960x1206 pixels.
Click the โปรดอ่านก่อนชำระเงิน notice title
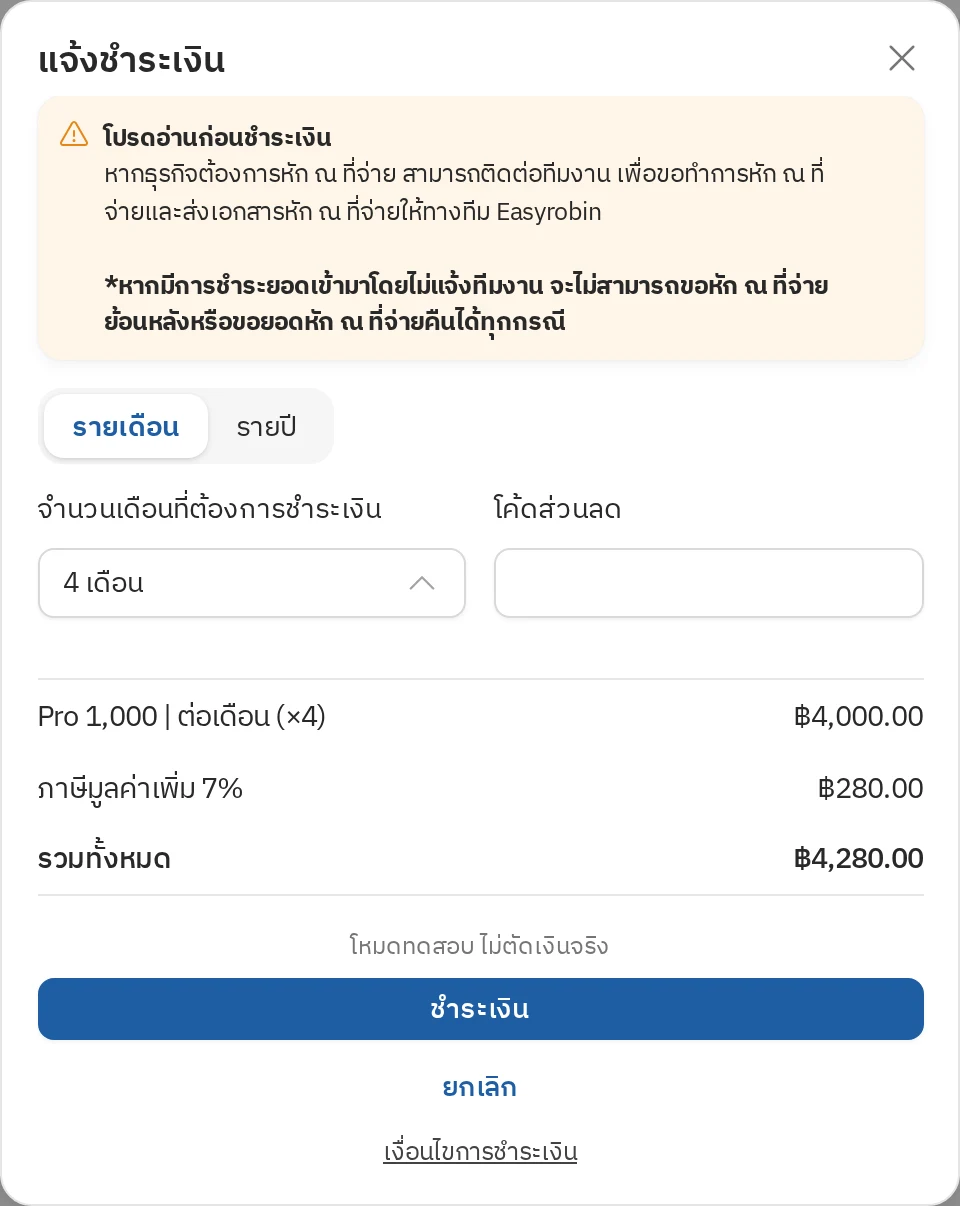(217, 137)
